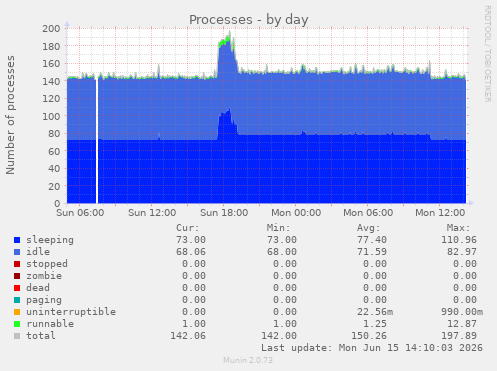Click uninterruptible average value 22.56m
Screen dimensions: 497x371
375,312
